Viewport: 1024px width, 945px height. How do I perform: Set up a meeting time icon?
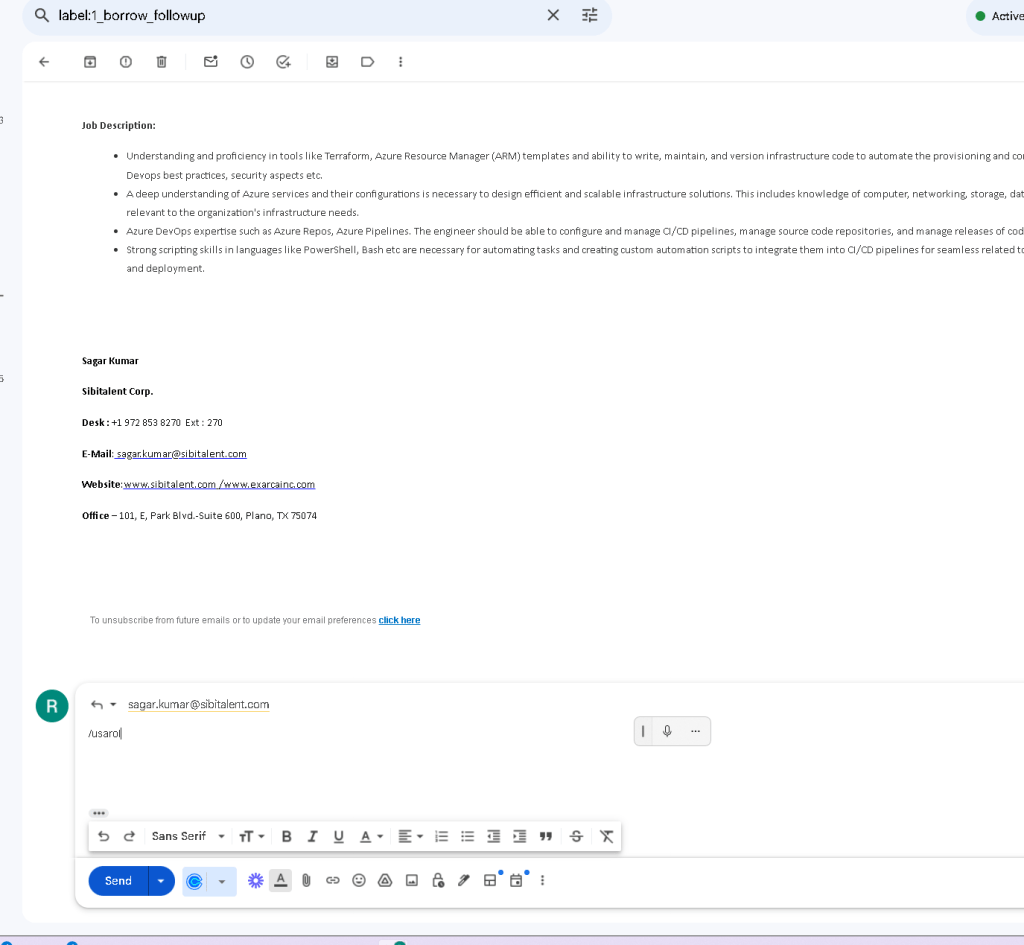point(517,881)
